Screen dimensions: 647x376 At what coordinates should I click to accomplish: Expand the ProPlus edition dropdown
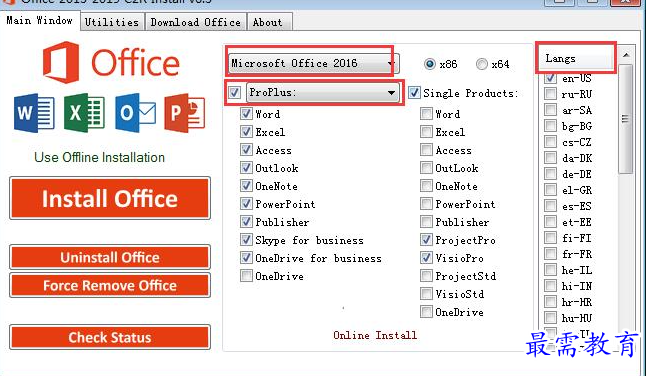pyautogui.click(x=323, y=92)
